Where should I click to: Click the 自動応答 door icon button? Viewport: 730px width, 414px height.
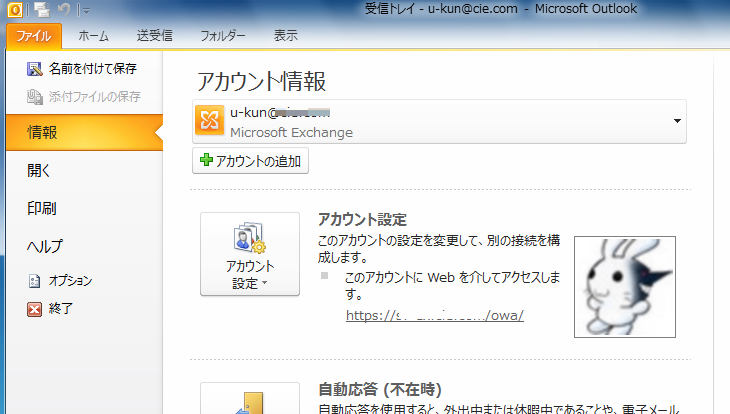click(250, 399)
